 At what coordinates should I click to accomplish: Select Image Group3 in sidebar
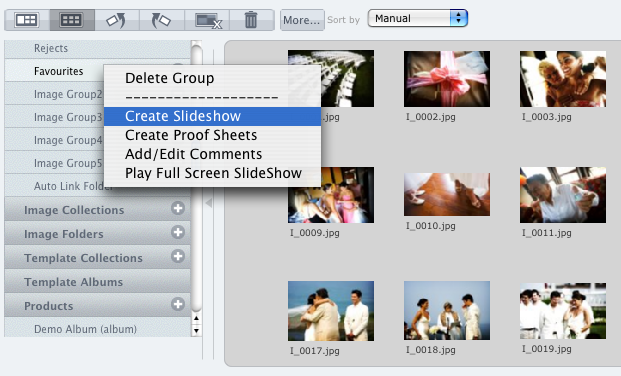(54, 117)
